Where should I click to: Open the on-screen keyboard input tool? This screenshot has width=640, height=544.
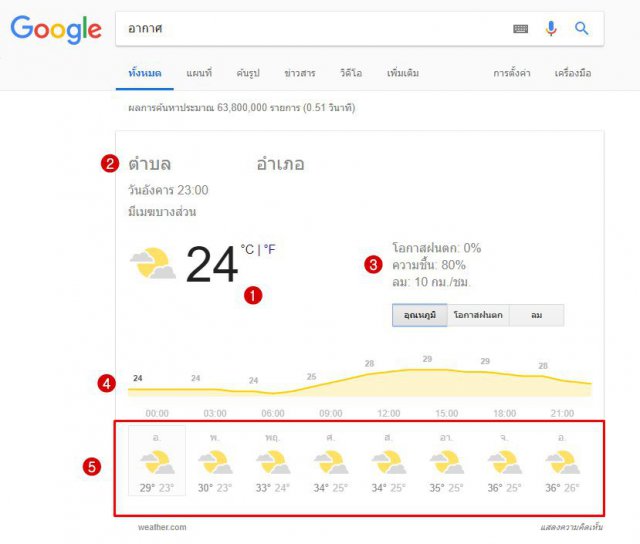coord(520,29)
